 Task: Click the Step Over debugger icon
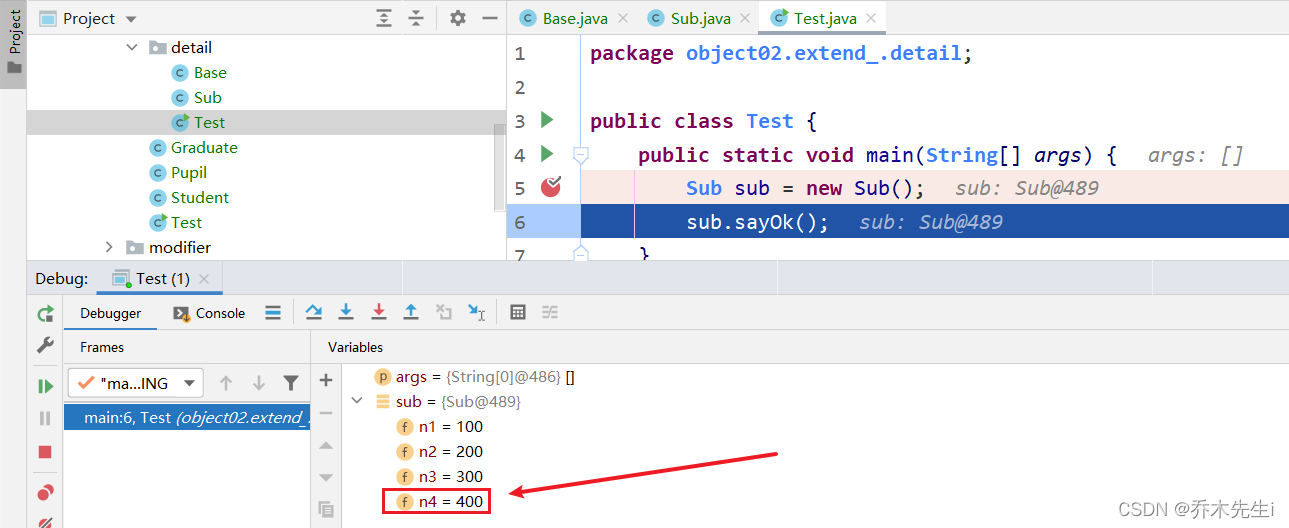click(314, 312)
